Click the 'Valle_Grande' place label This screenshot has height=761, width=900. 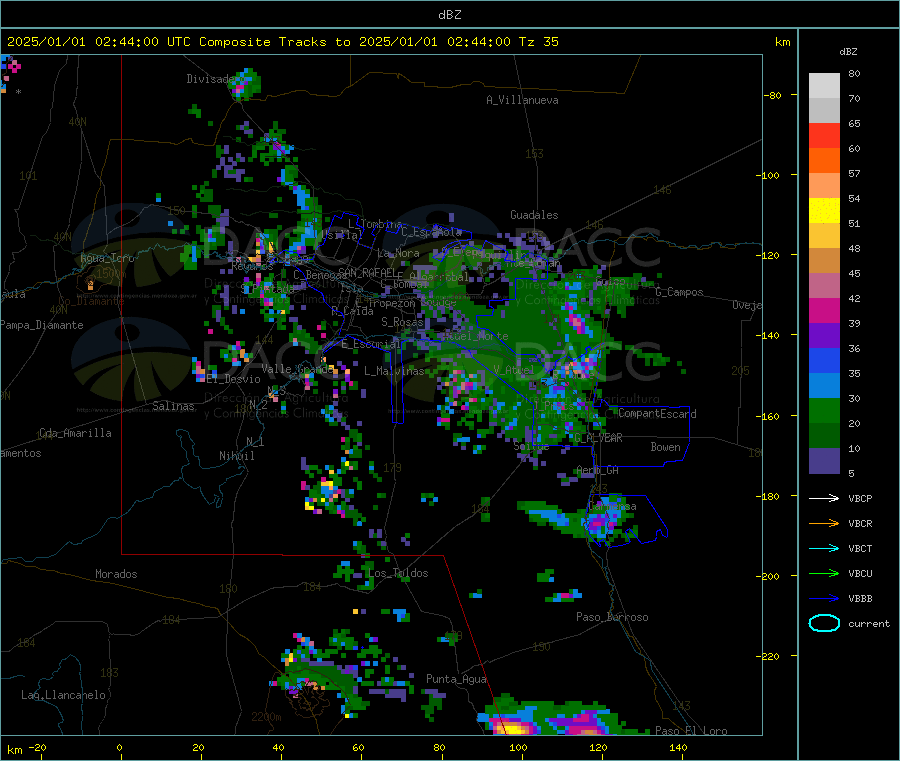(x=297, y=369)
